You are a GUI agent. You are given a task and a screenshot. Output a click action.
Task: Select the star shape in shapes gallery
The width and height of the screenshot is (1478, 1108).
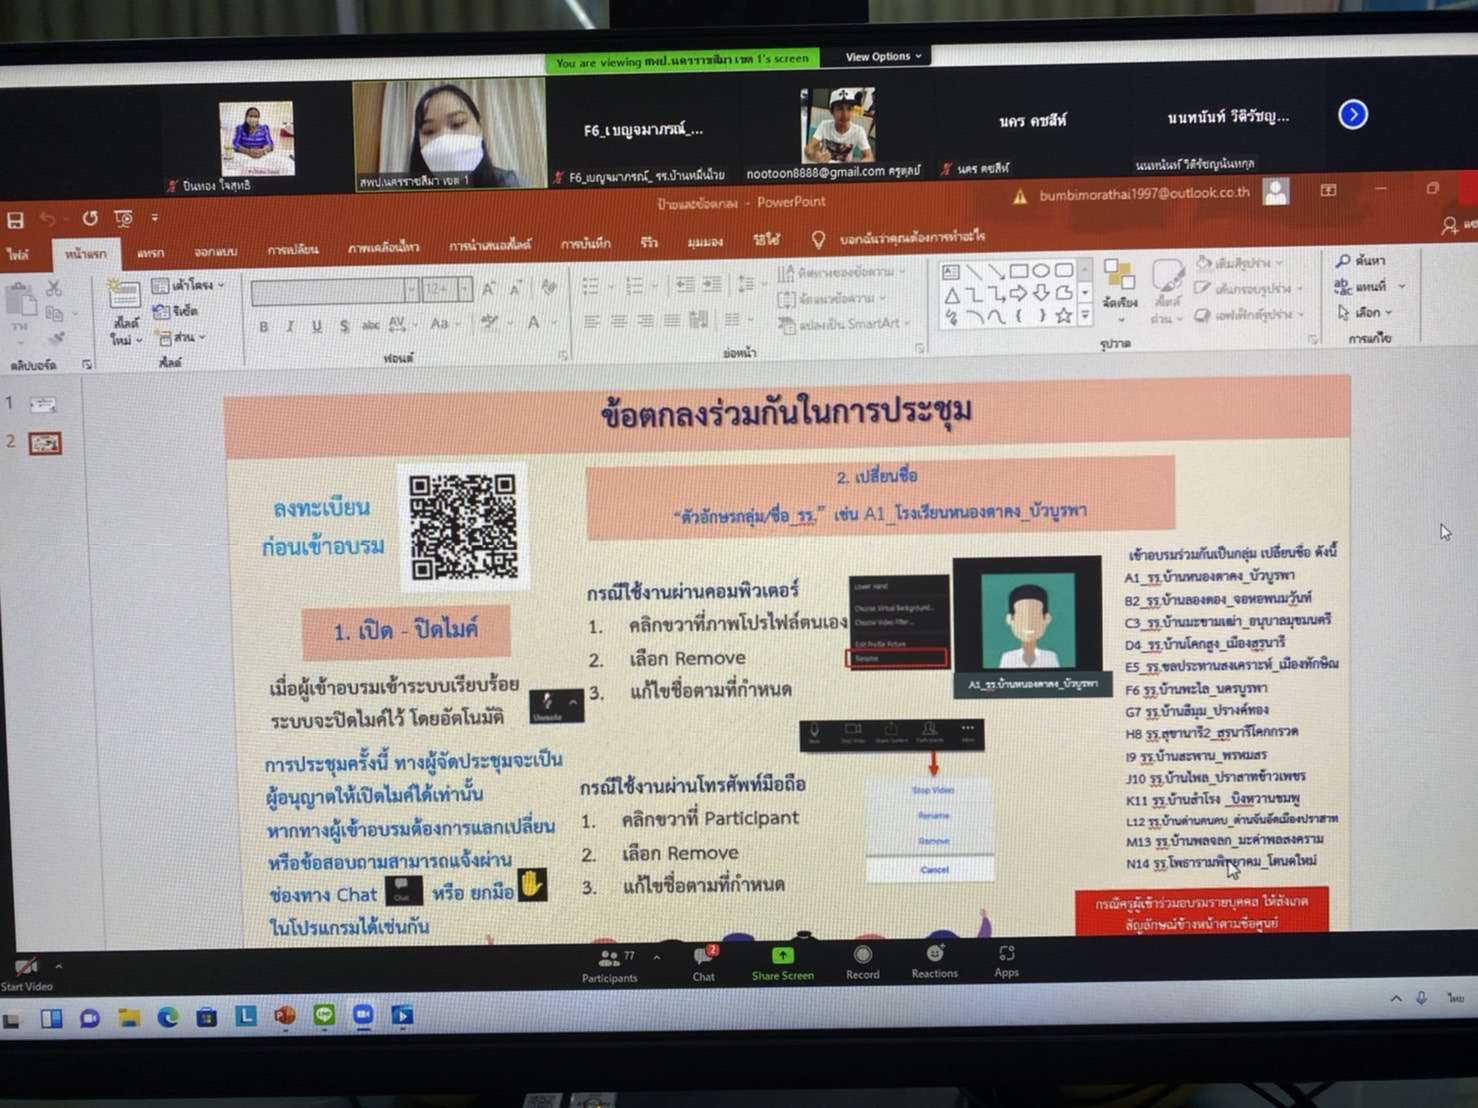click(x=1064, y=316)
